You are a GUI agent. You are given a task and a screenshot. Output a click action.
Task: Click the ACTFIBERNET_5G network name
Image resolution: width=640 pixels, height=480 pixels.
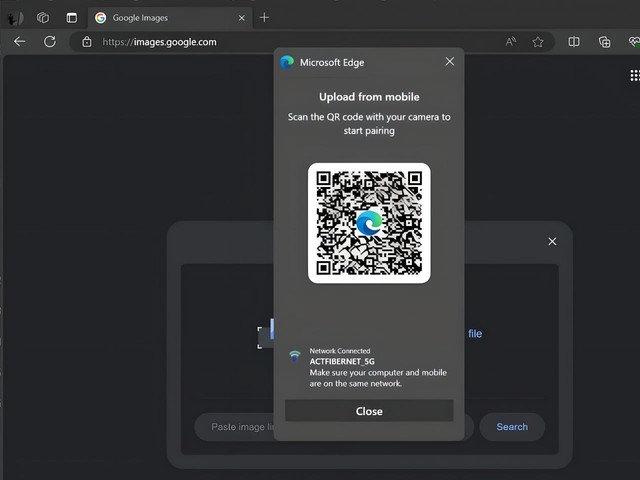[342, 361]
